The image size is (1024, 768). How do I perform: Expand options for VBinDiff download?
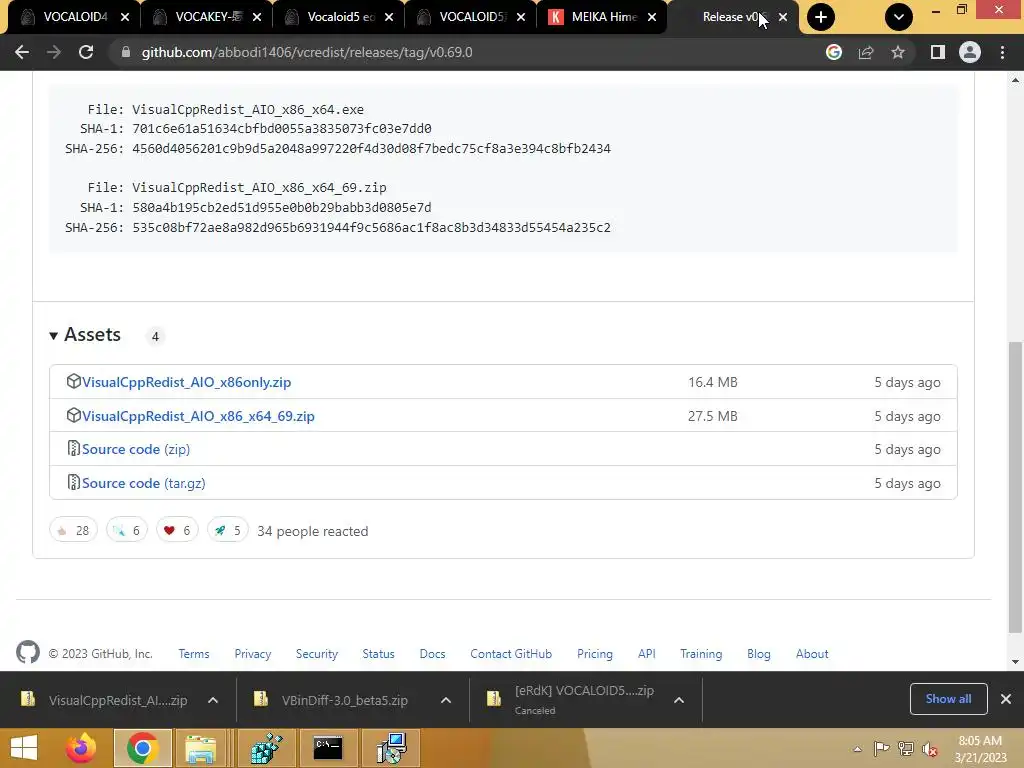coord(445,700)
